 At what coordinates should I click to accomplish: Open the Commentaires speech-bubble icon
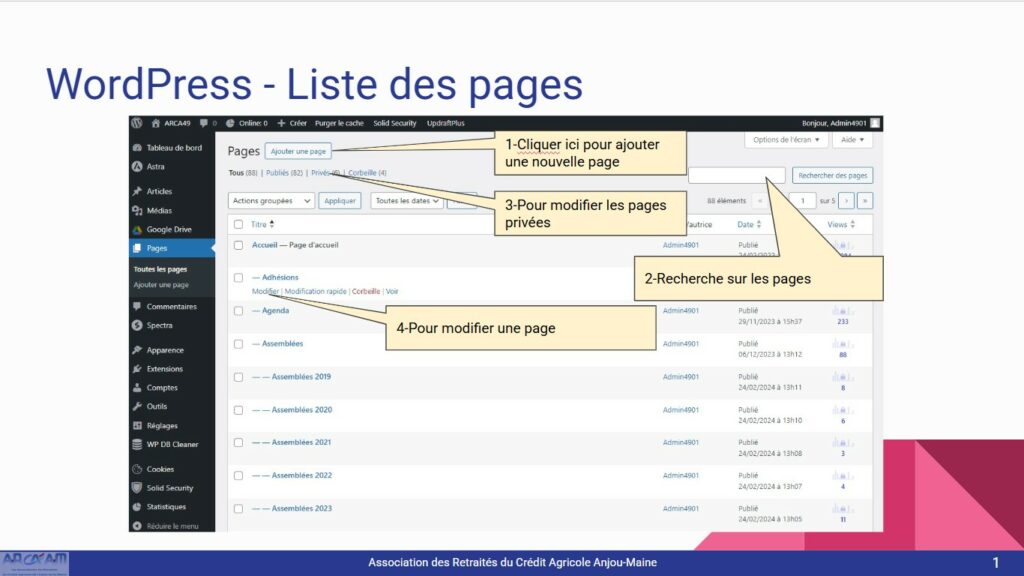pos(137,306)
